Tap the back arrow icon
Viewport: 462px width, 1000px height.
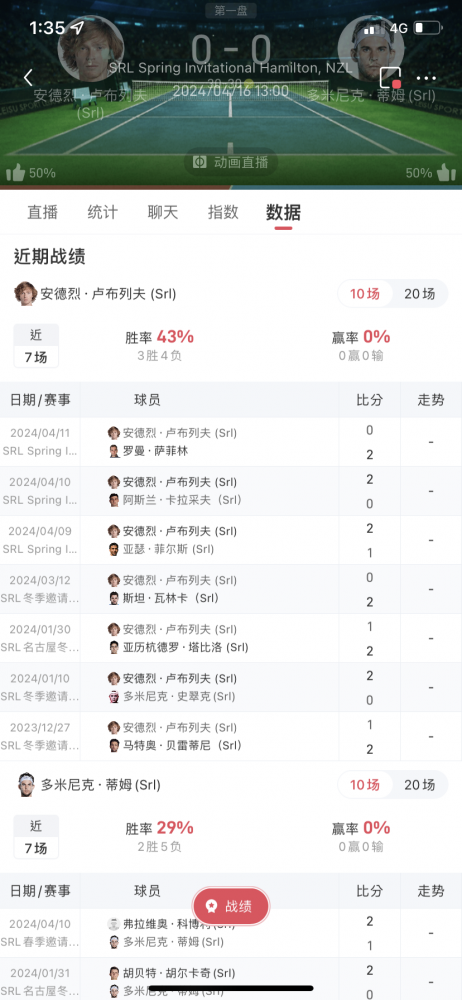(28, 78)
